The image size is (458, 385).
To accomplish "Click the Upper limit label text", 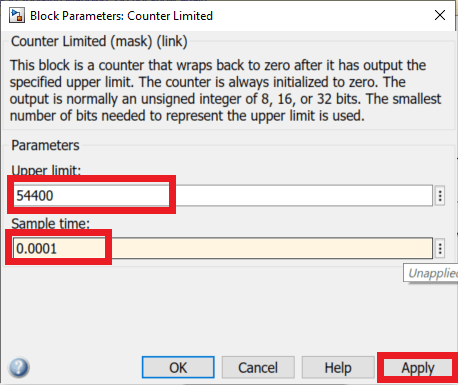I will tap(46, 171).
